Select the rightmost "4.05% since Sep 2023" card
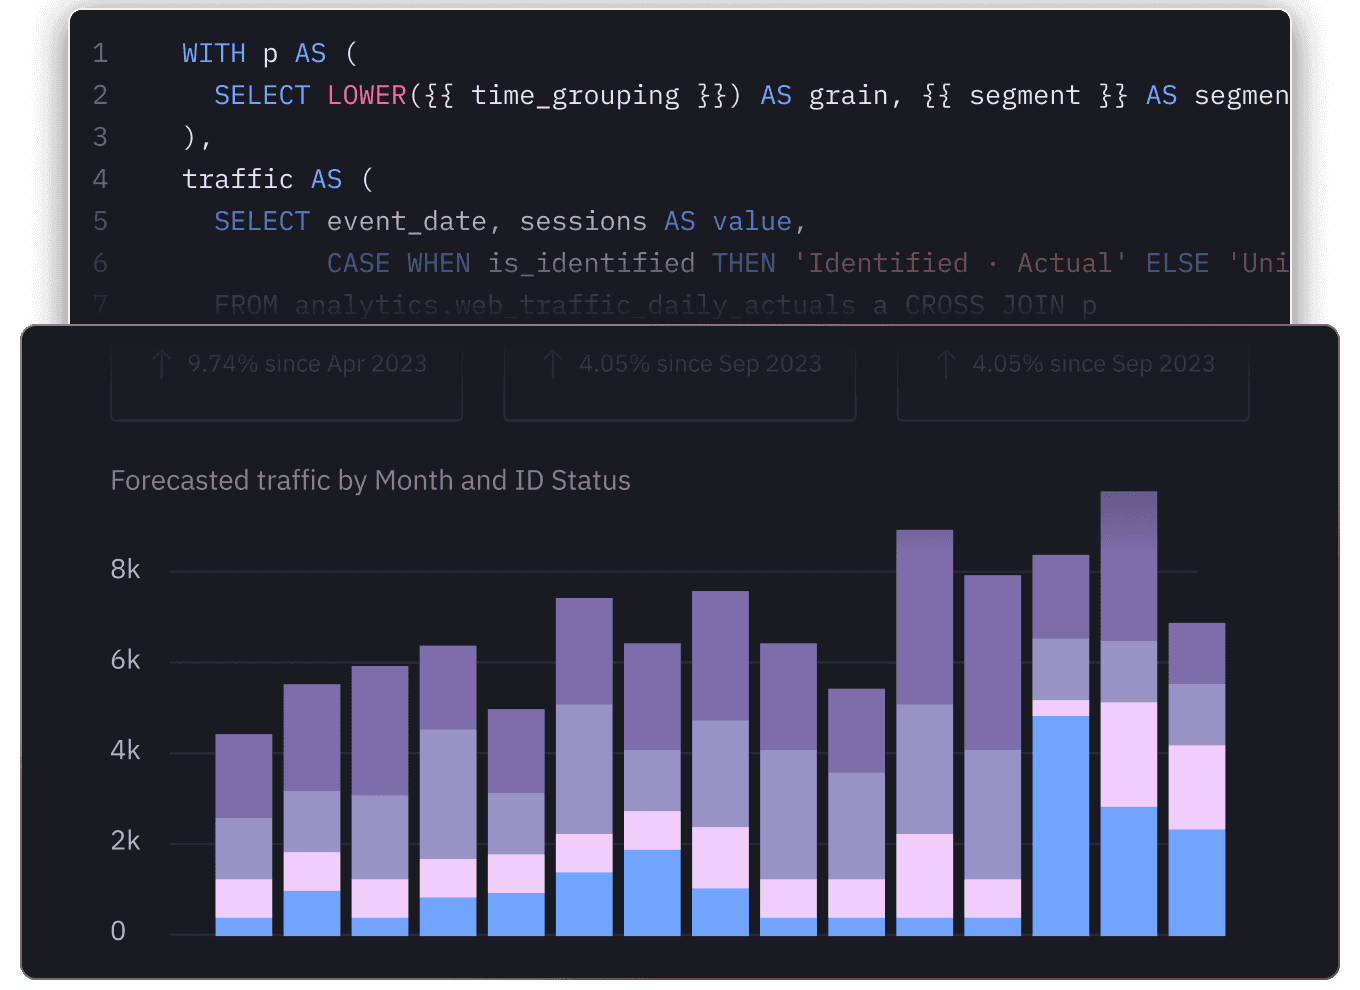This screenshot has height=990, width=1360. click(1072, 378)
